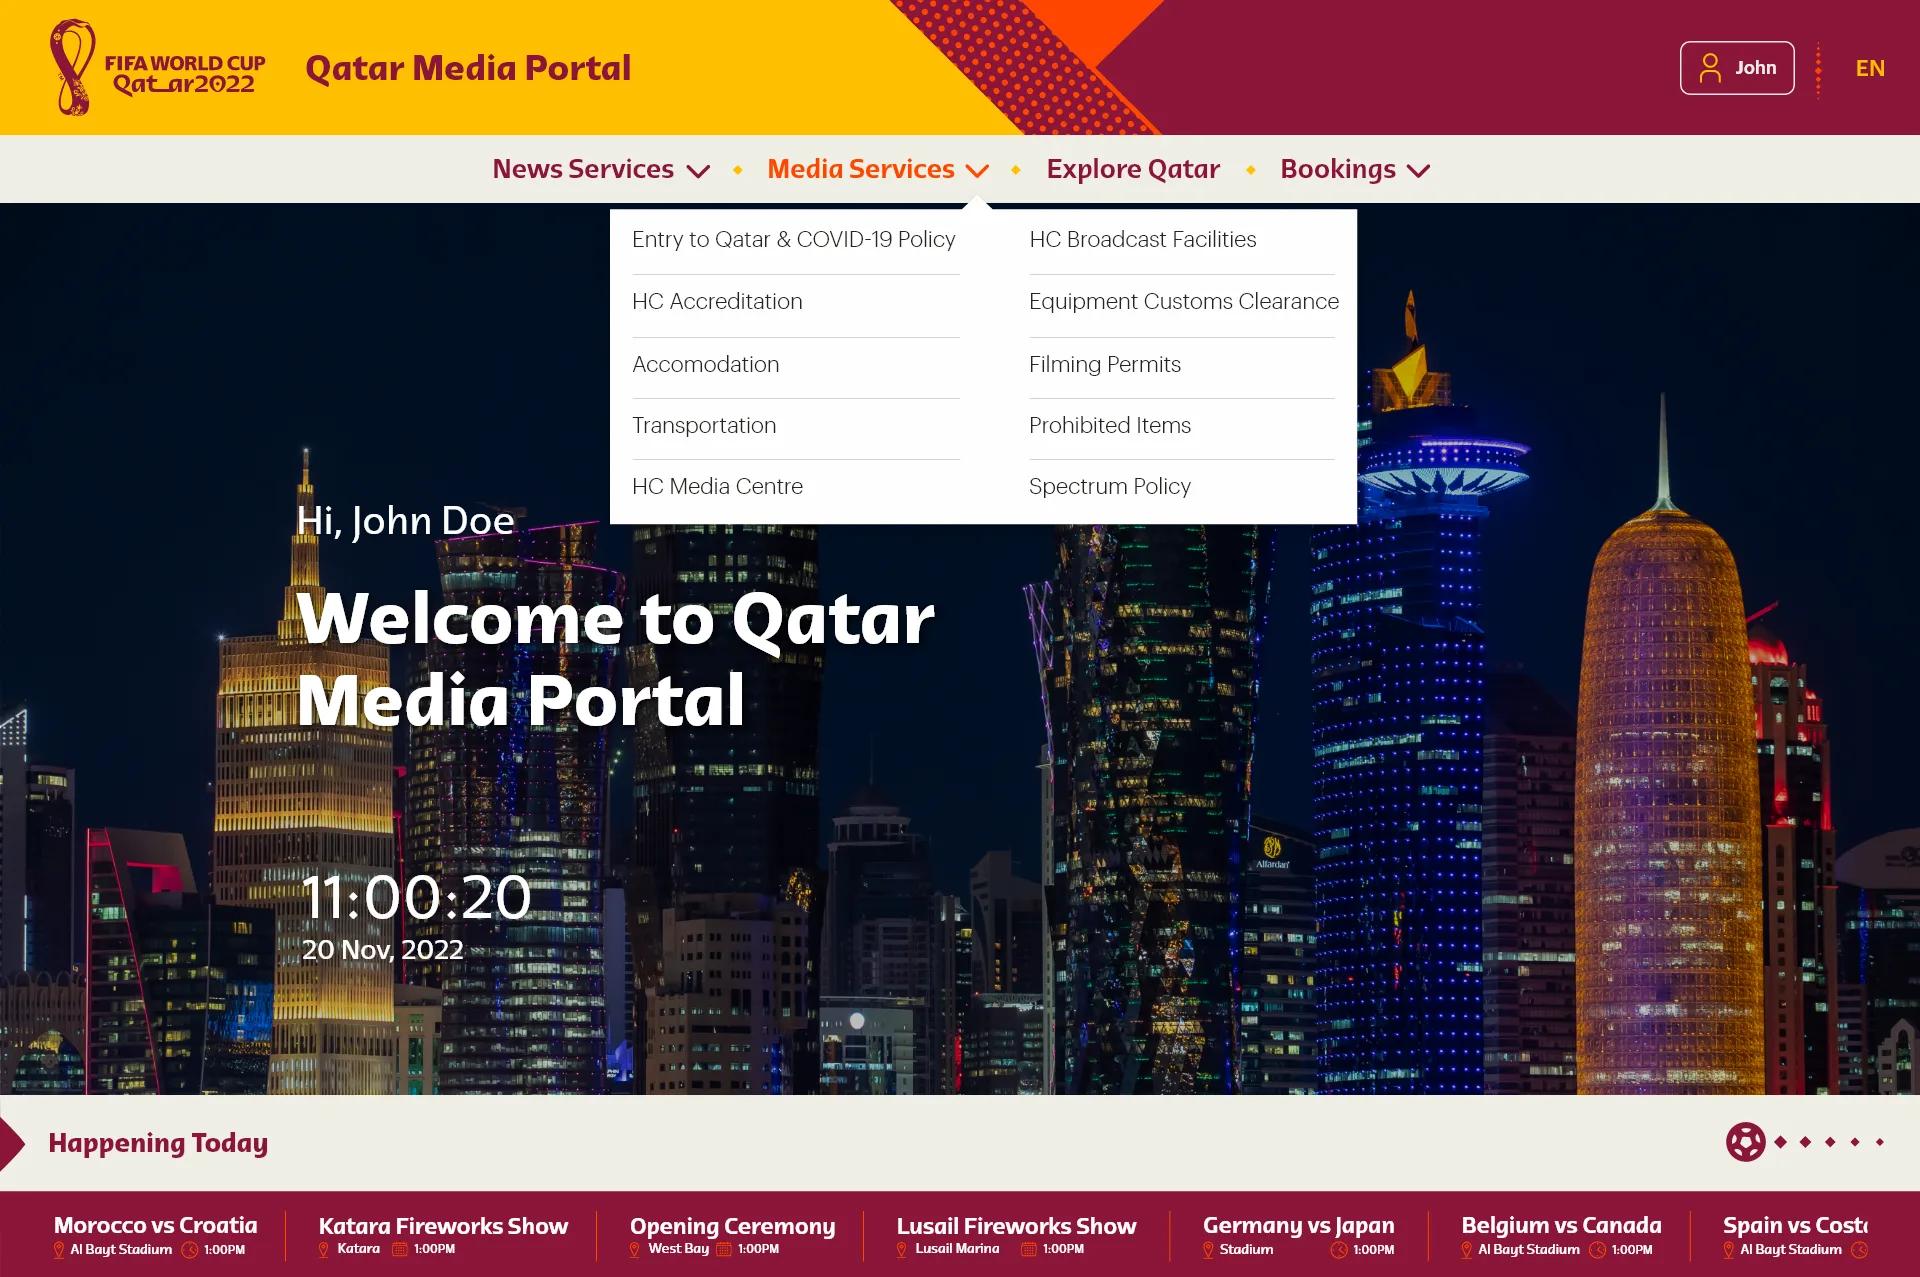This screenshot has width=1920, height=1277.
Task: Go to Explore Qatar
Action: (1133, 169)
